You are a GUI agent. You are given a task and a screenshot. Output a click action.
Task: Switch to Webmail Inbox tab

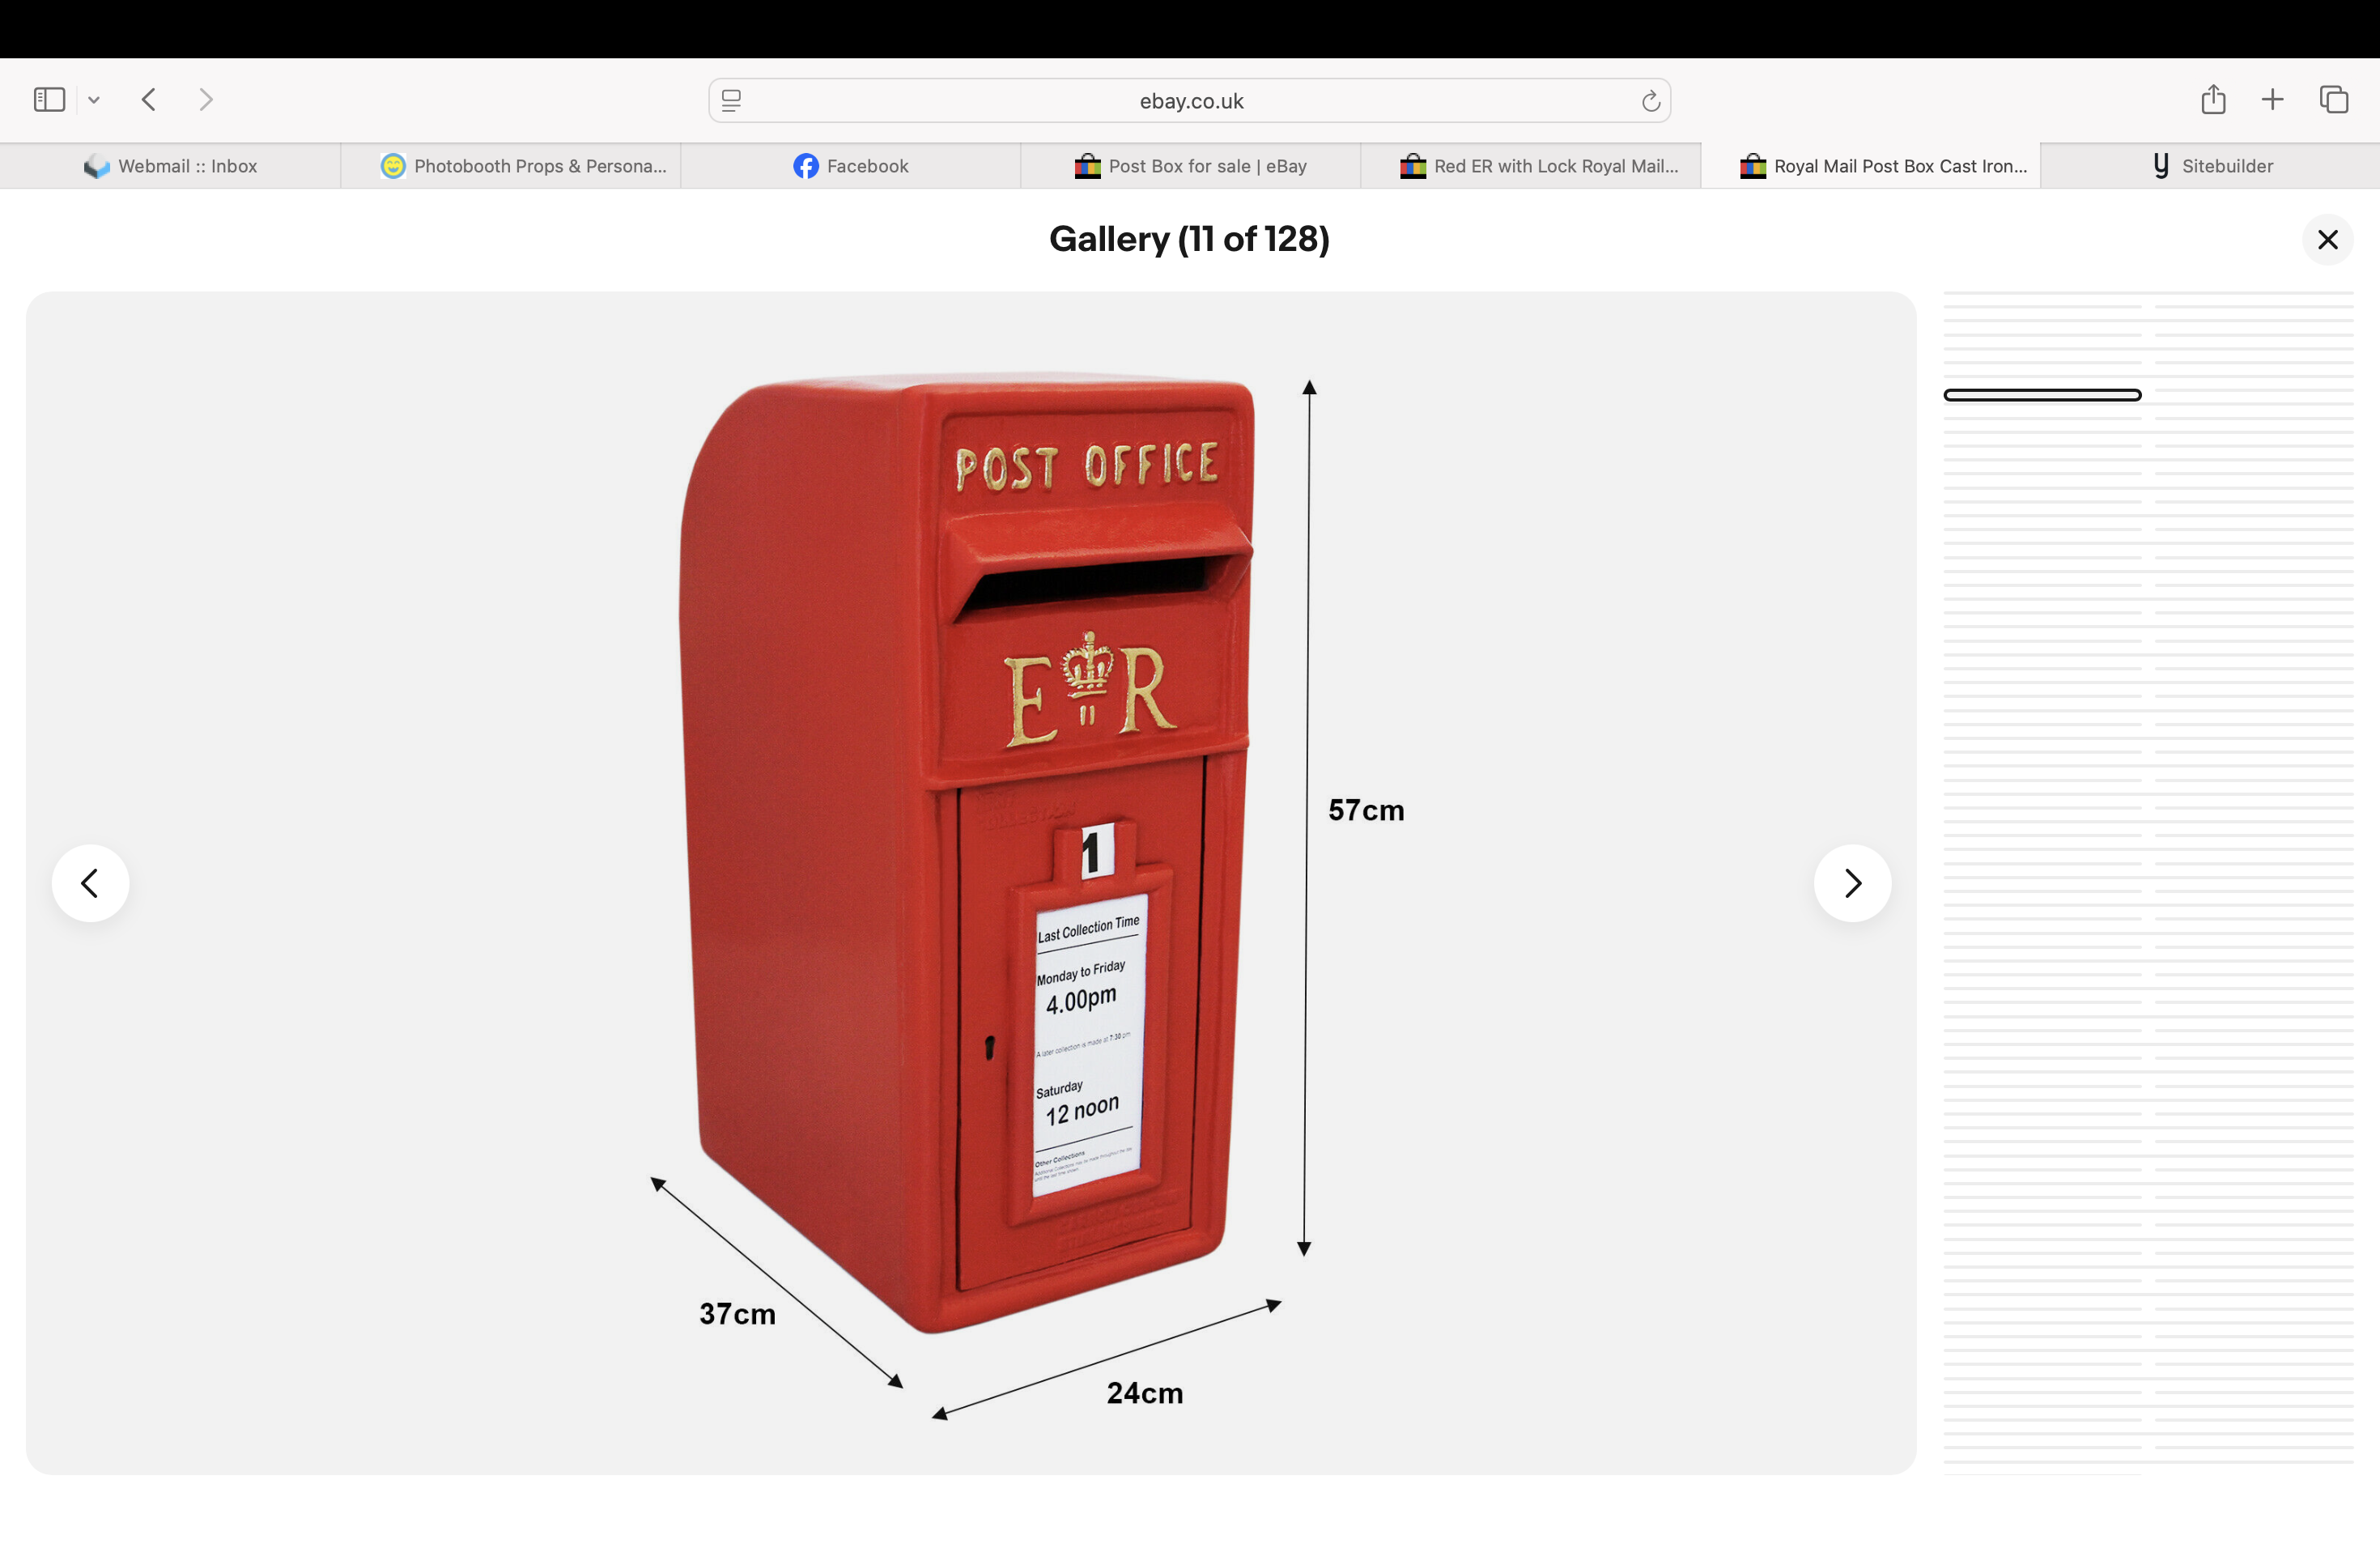[170, 166]
